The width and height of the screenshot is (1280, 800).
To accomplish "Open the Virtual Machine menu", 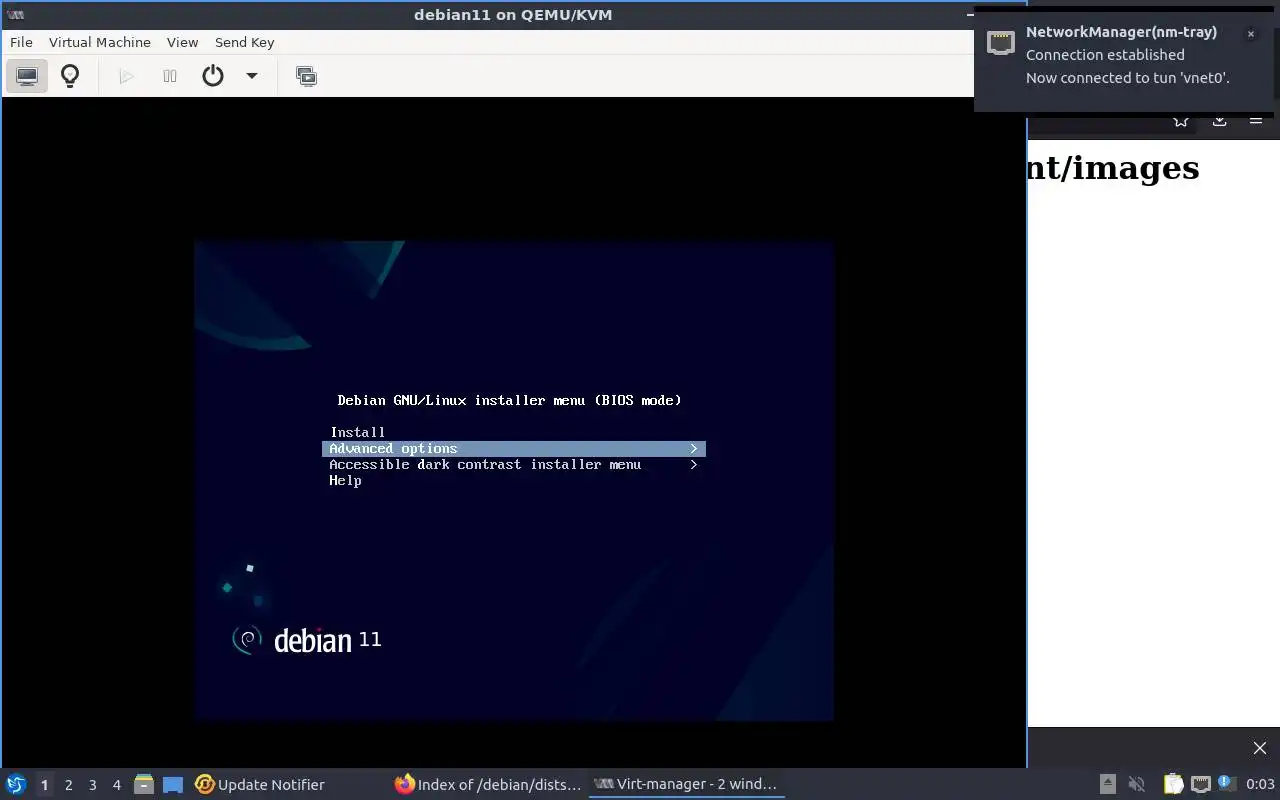I will (x=100, y=42).
